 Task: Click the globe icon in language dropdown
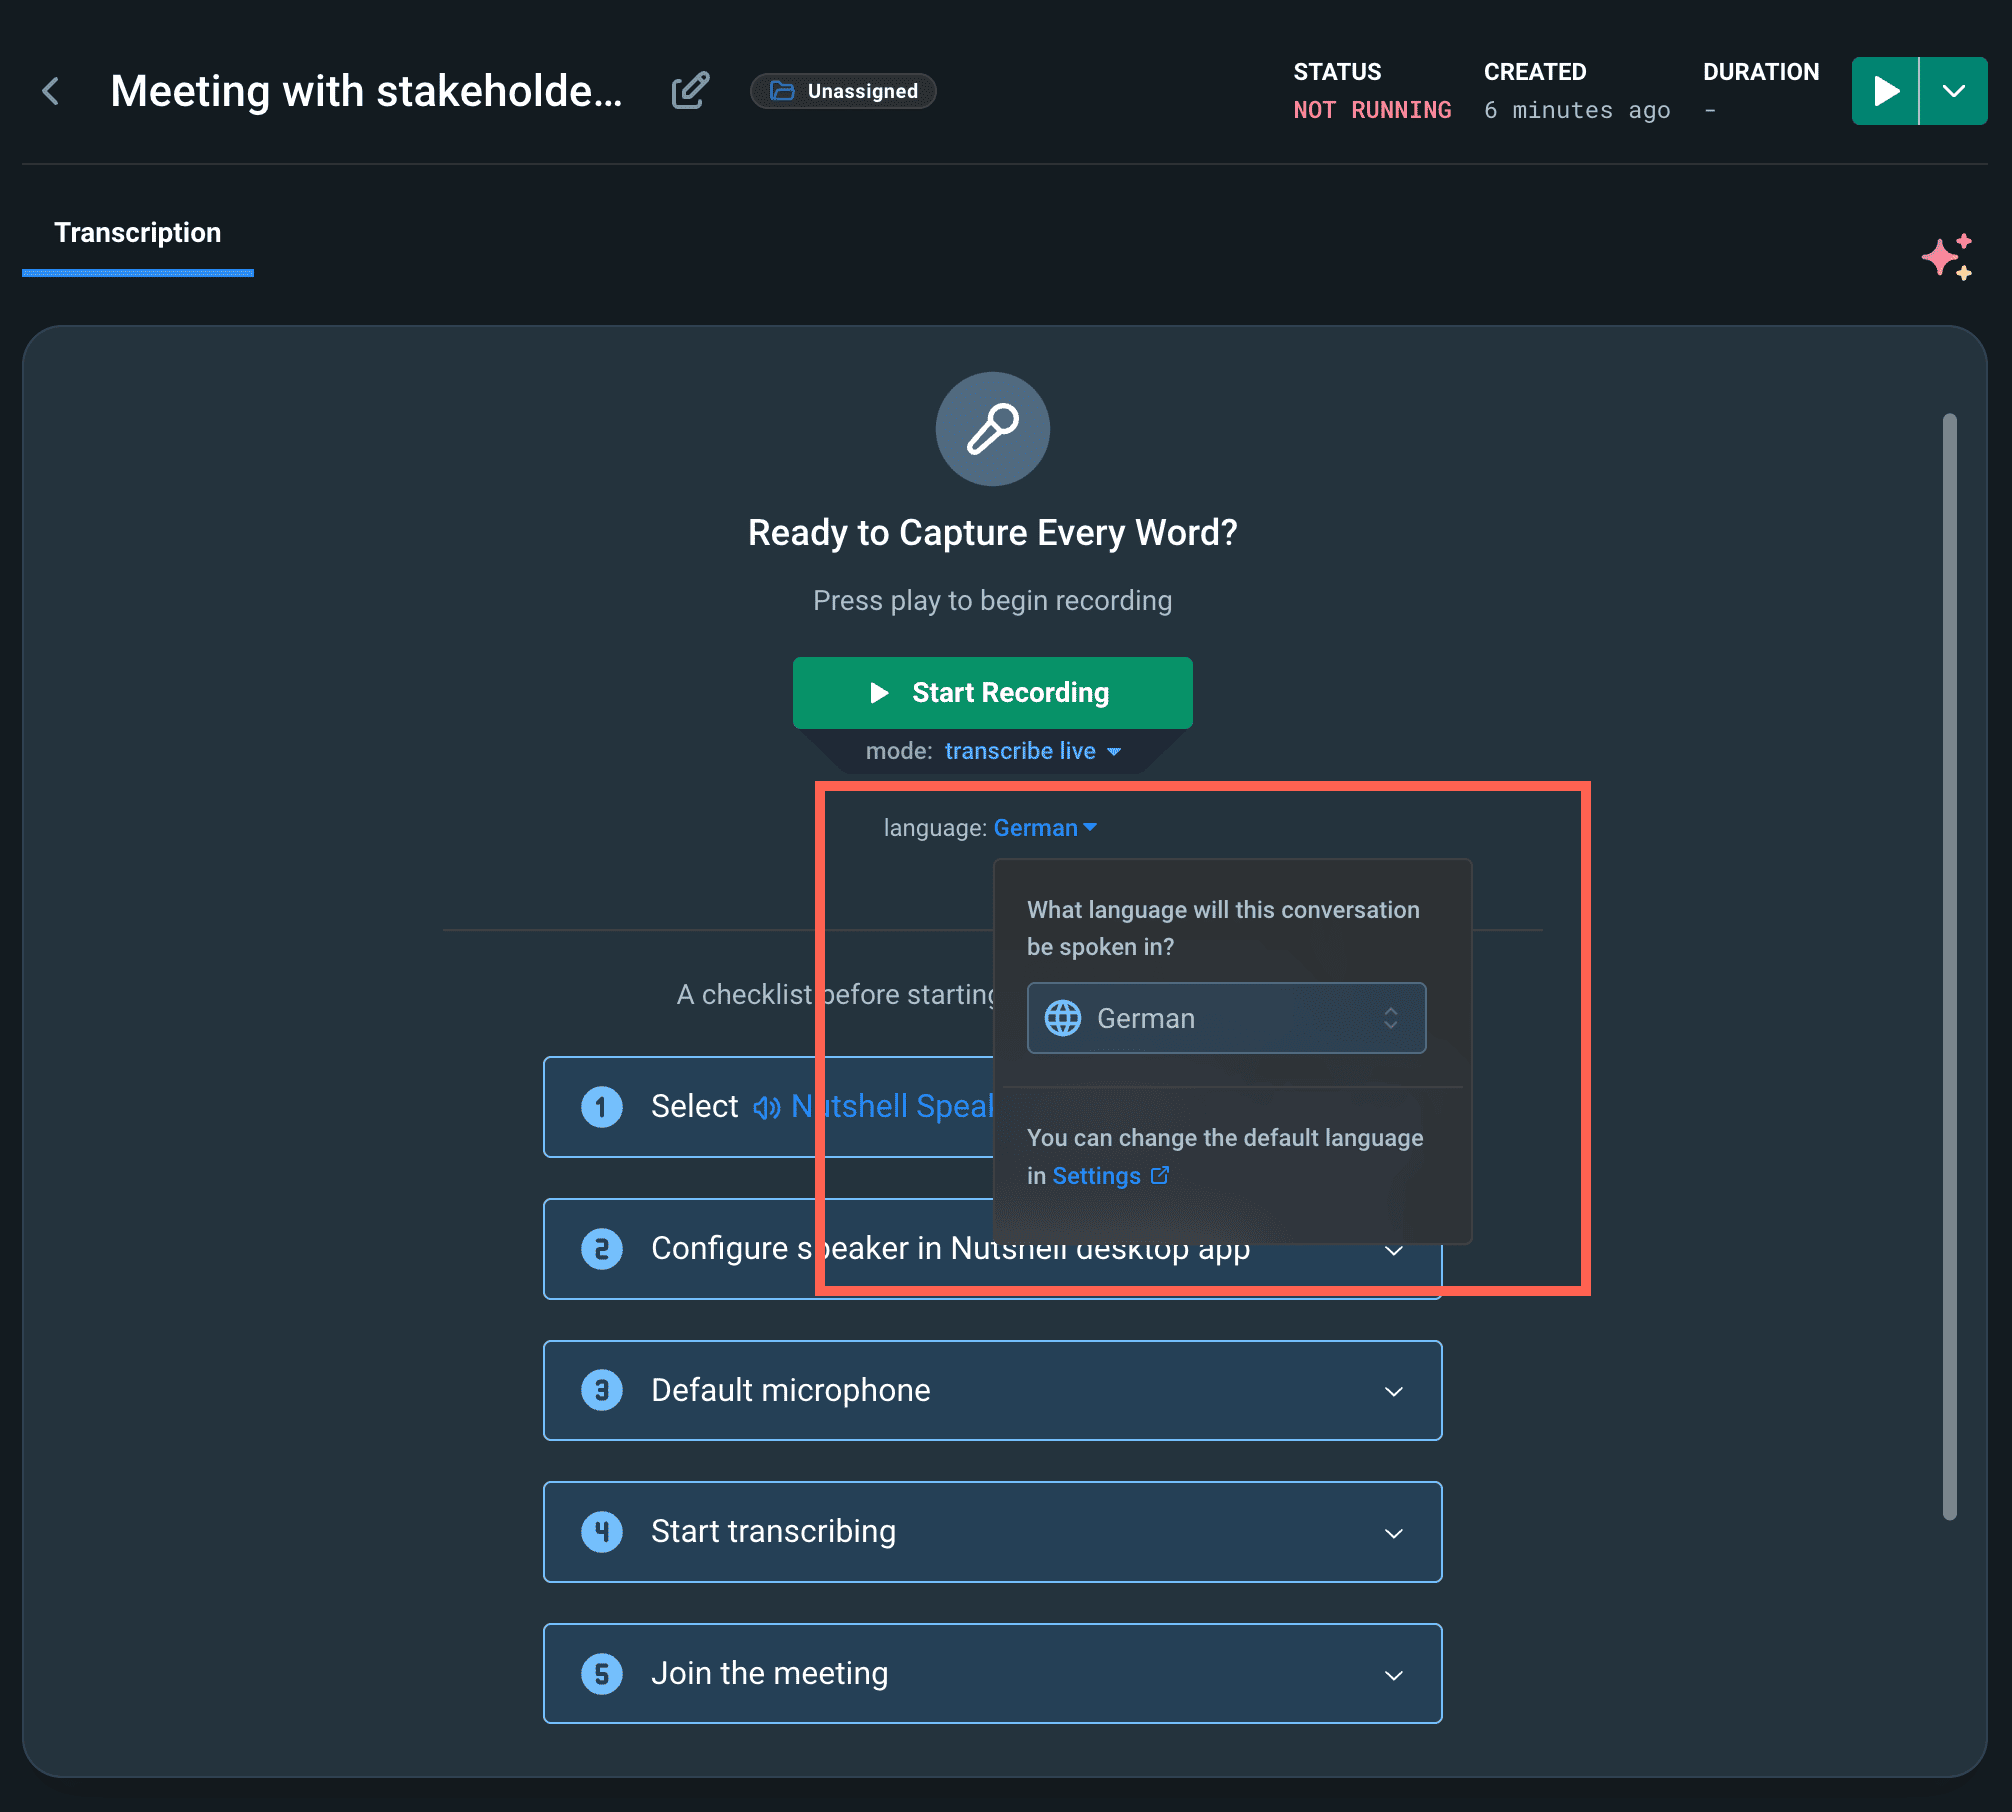(1064, 1018)
